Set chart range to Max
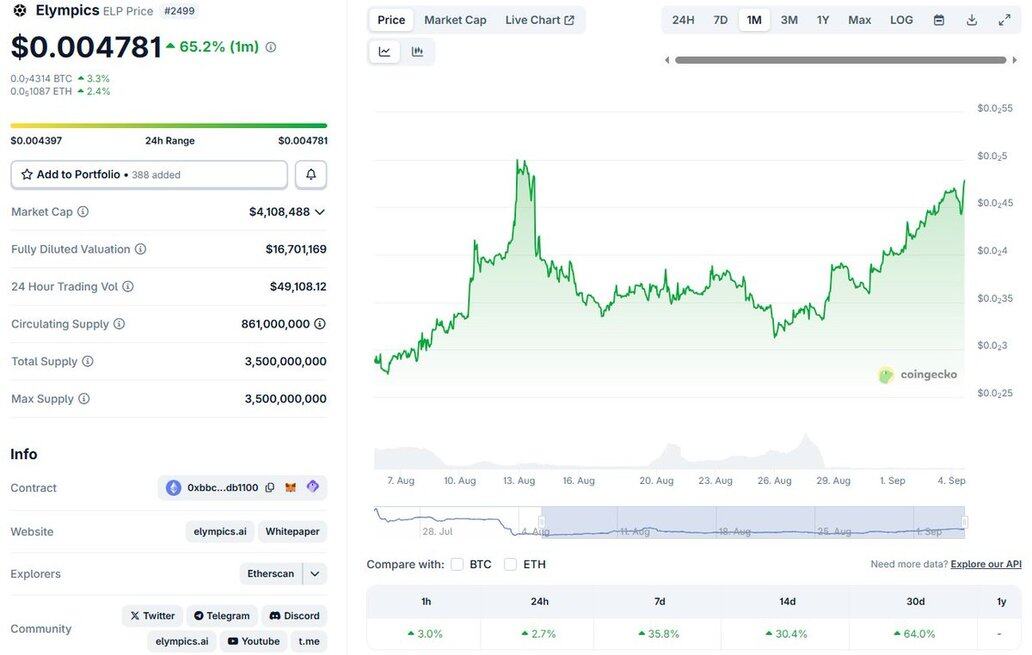The height and width of the screenshot is (655, 1032). click(860, 20)
